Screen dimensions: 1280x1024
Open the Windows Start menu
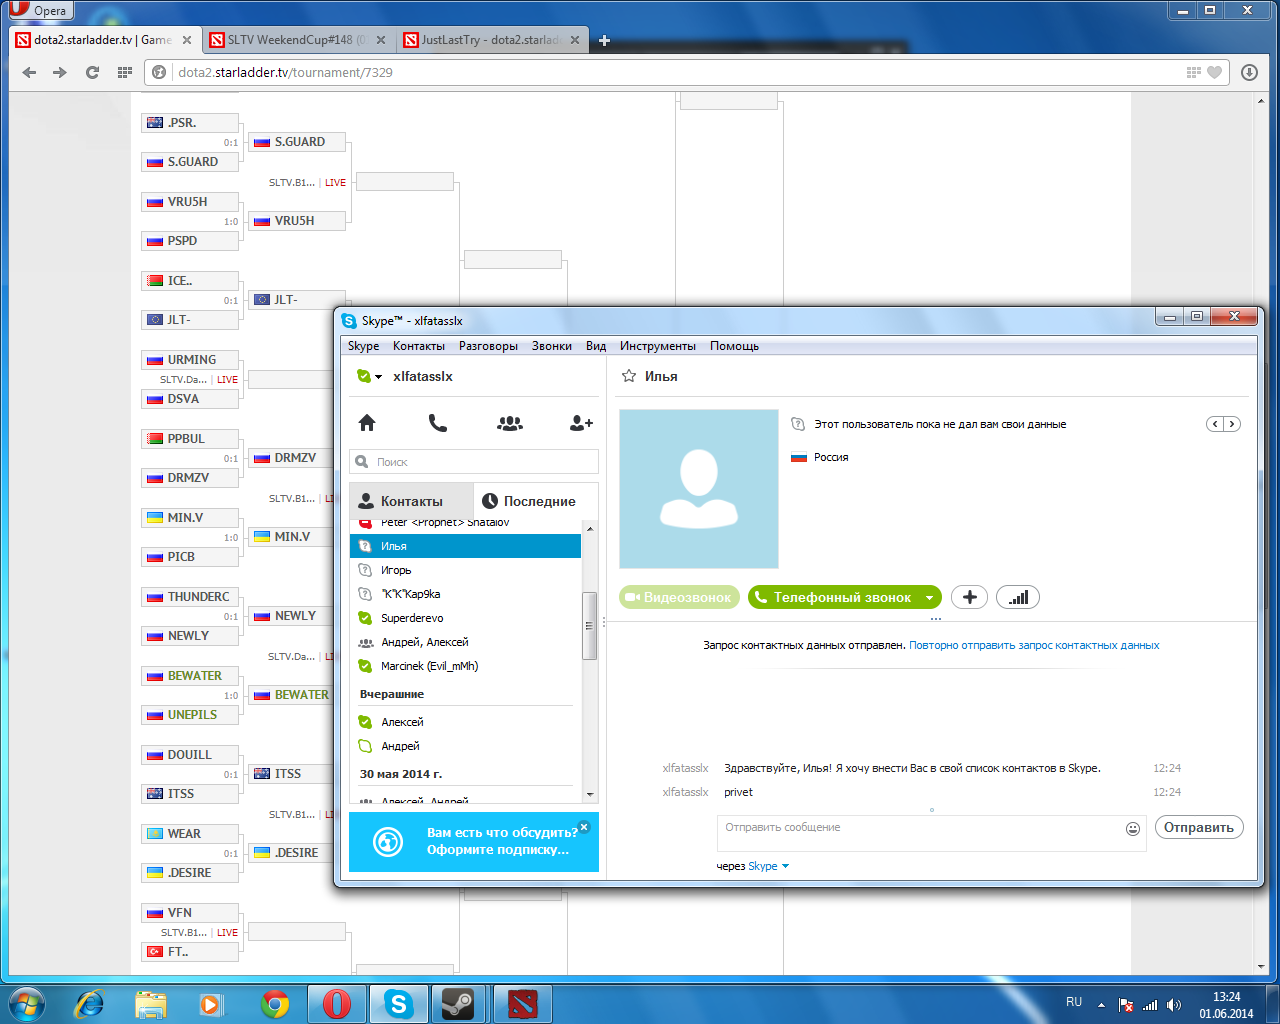pyautogui.click(x=25, y=1003)
